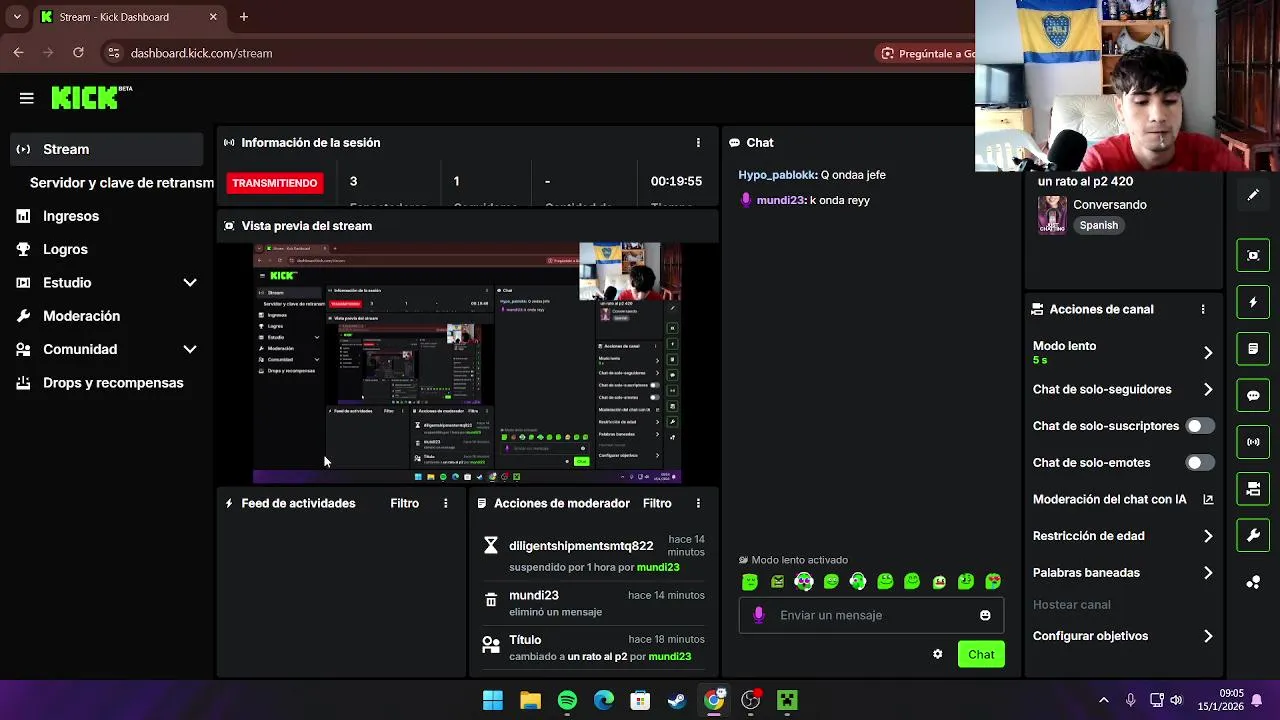Open emoji picker in message box

tap(985, 615)
